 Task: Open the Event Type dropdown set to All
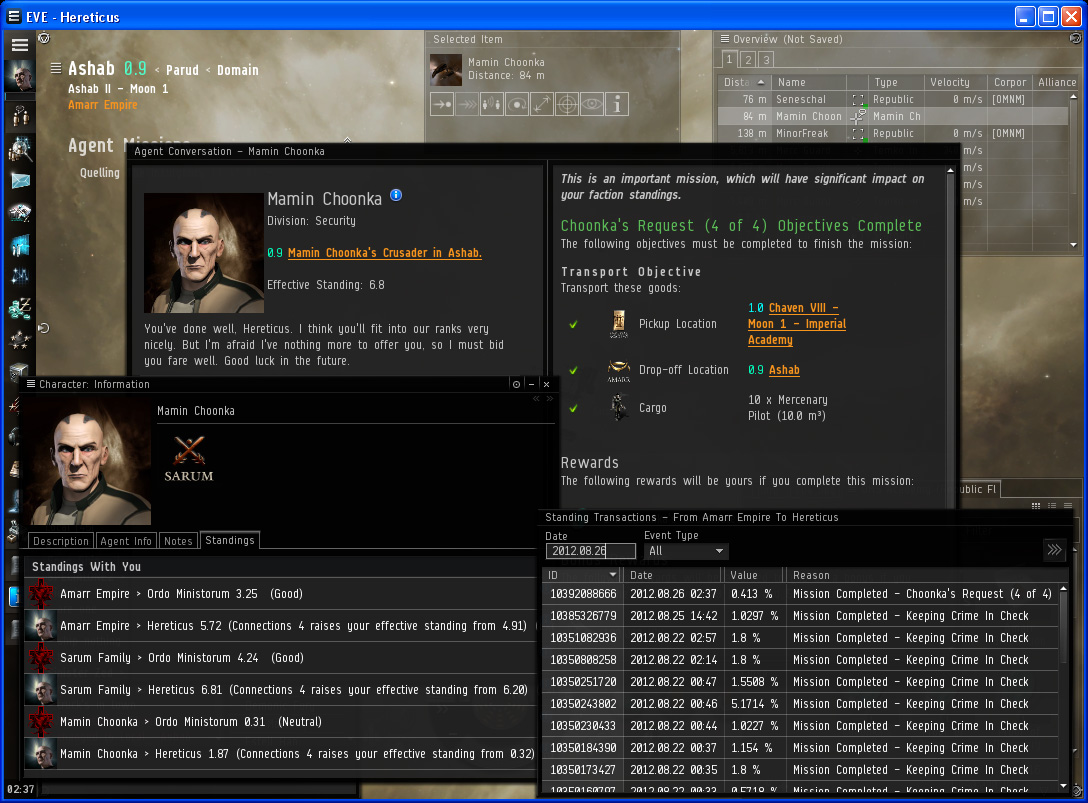point(686,551)
